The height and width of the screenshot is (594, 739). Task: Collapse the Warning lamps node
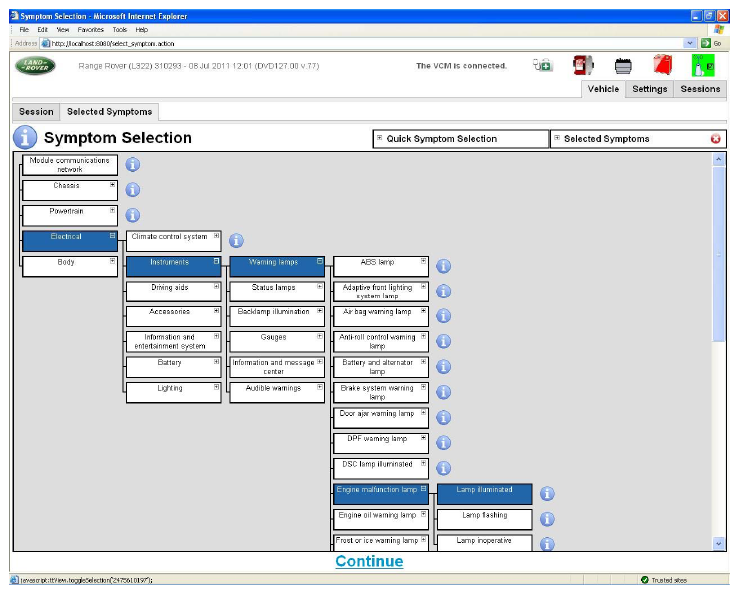pos(320,261)
